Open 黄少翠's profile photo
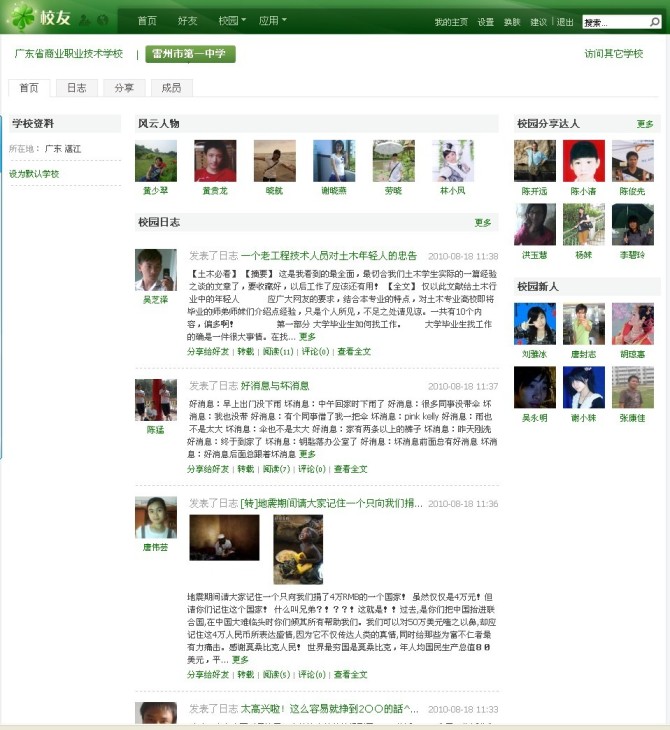Viewport: 670px width, 730px height. pyautogui.click(x=155, y=161)
